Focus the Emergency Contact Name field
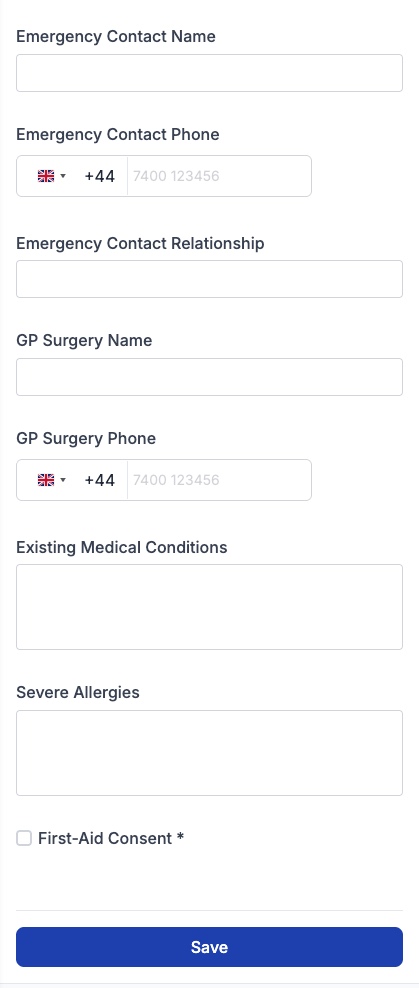 point(209,73)
